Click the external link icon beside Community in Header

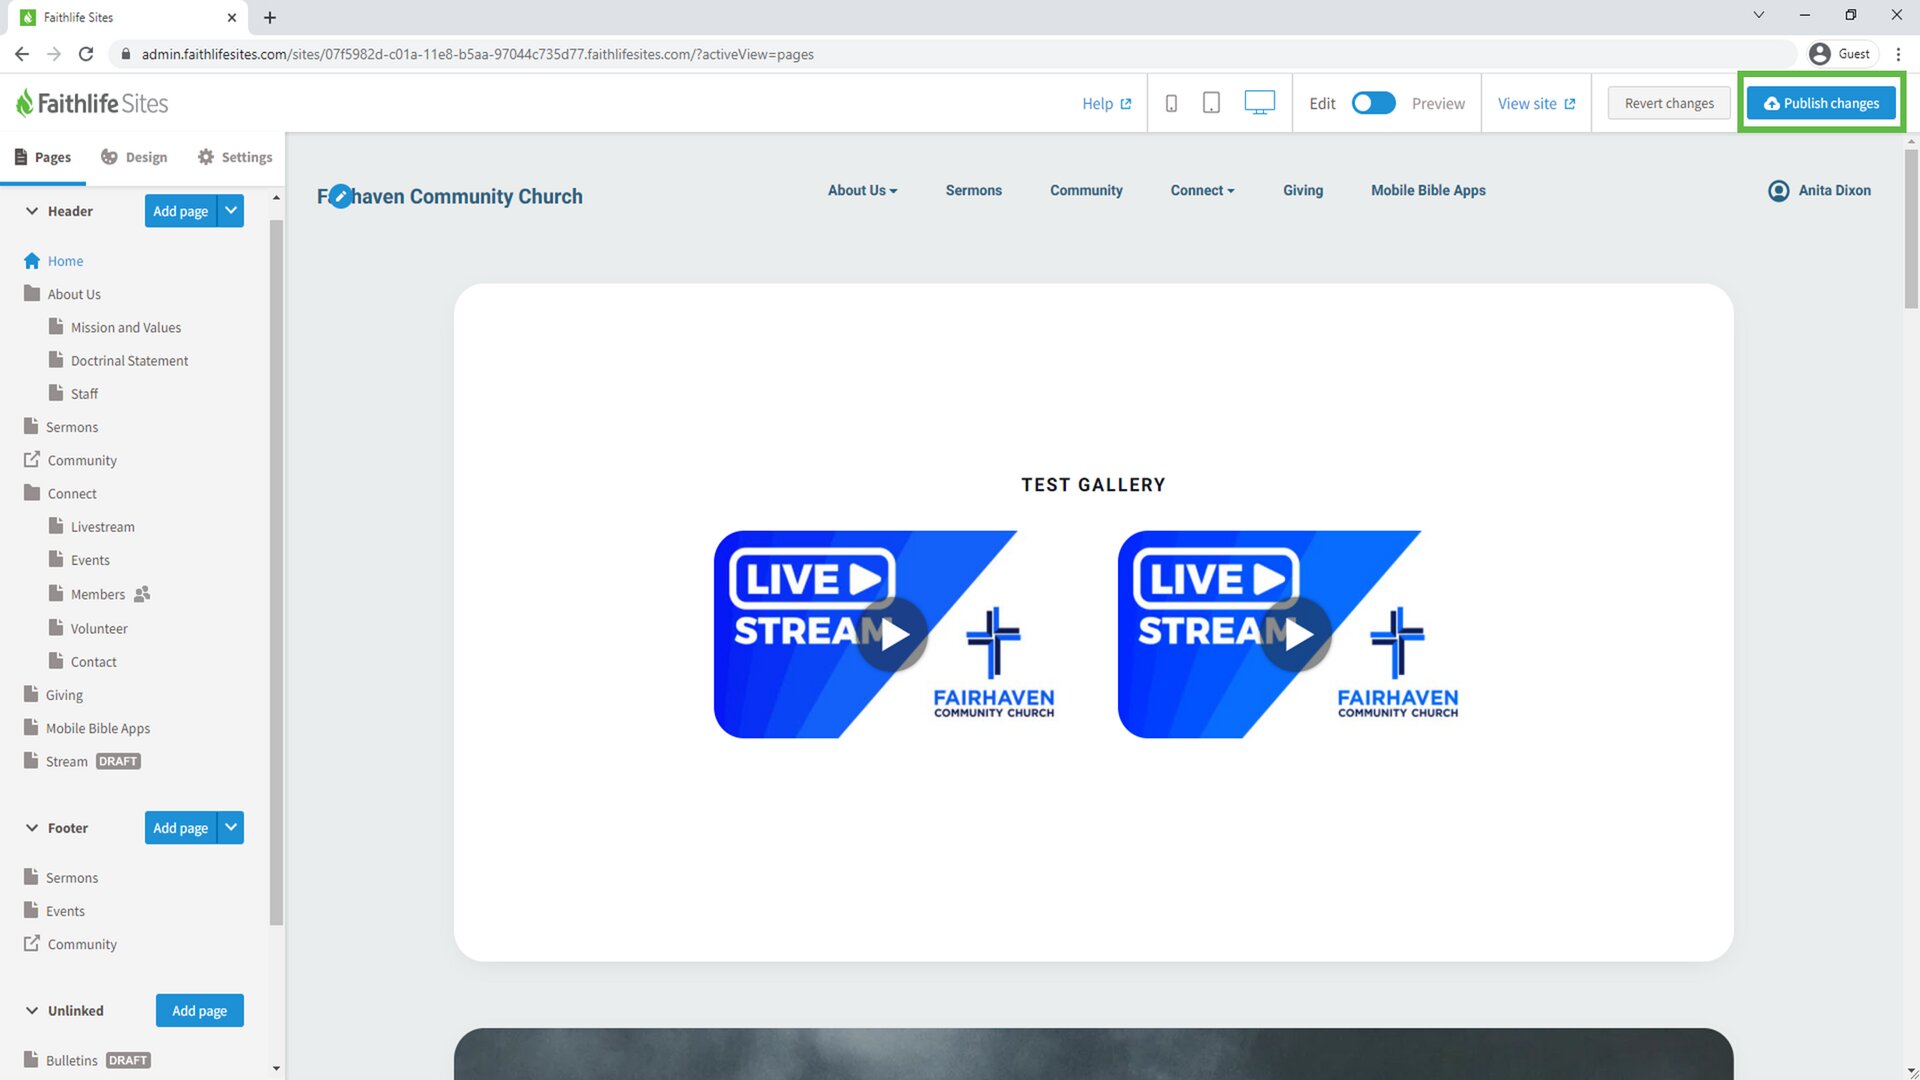pos(32,460)
